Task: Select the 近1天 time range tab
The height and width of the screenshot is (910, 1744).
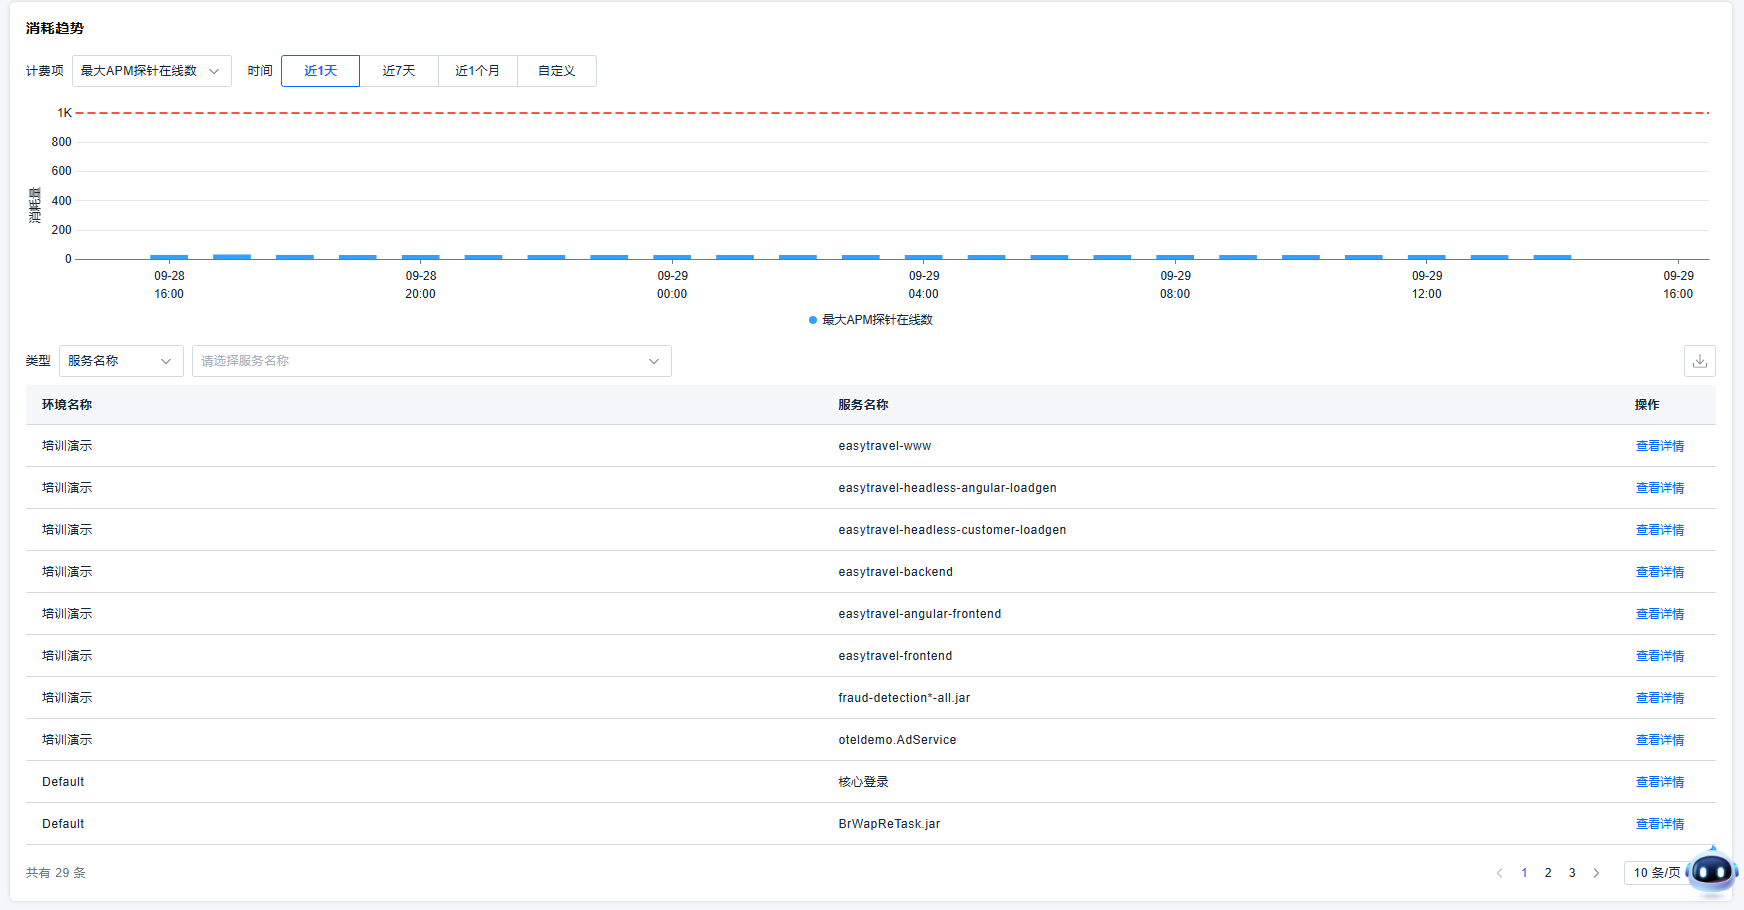Action: pyautogui.click(x=320, y=71)
